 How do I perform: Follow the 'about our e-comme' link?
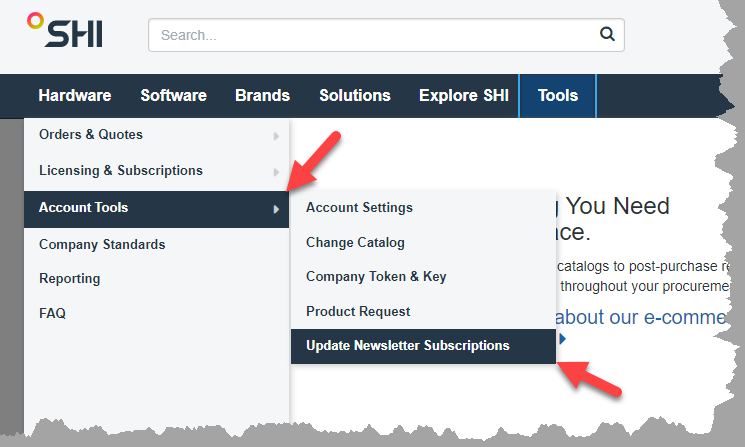point(641,317)
